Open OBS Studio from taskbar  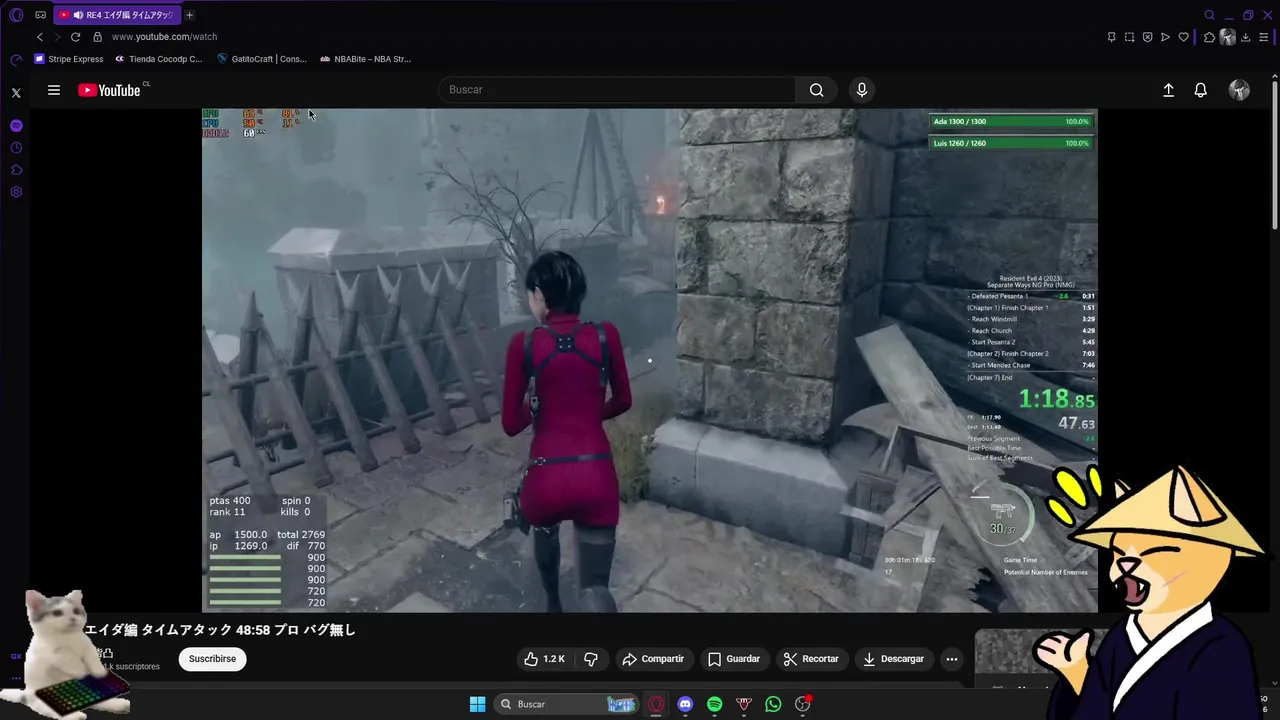(802, 704)
